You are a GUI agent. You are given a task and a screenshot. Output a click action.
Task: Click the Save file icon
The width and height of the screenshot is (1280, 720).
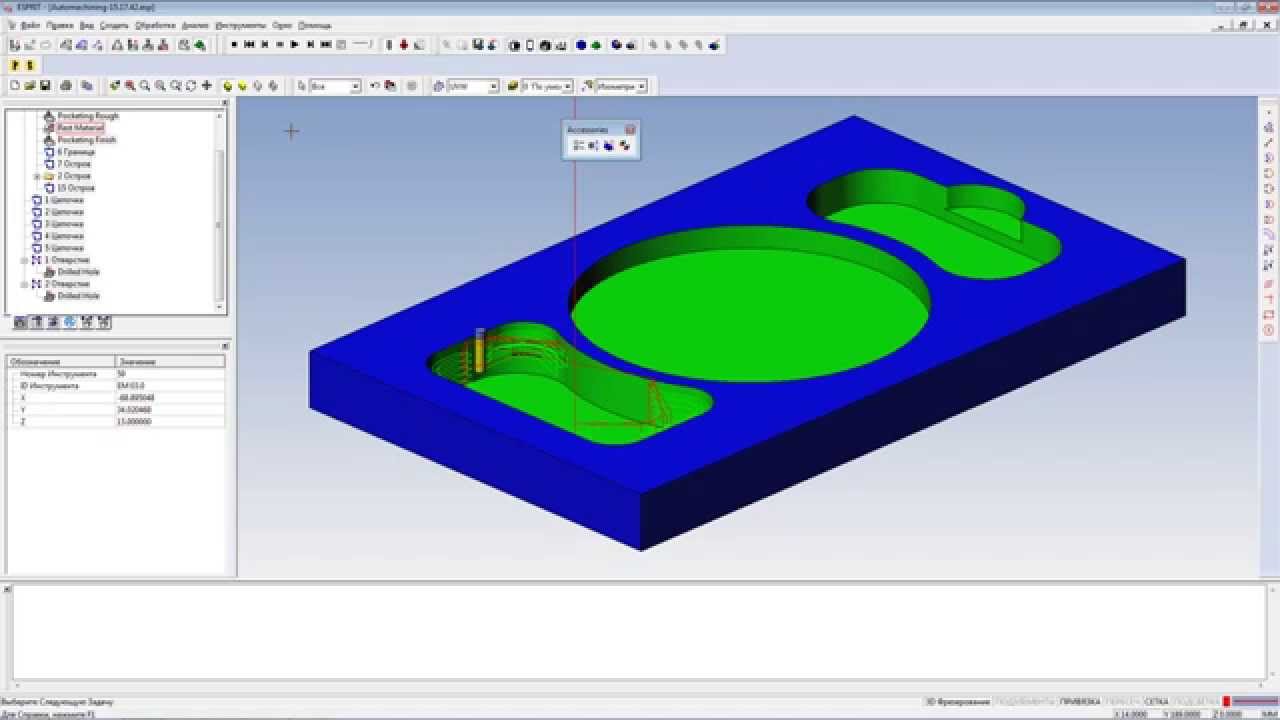click(45, 86)
